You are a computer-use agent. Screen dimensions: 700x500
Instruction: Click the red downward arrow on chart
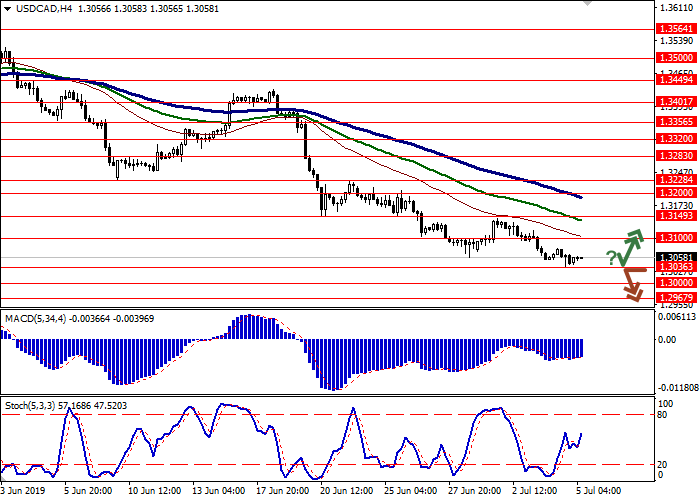tap(632, 283)
